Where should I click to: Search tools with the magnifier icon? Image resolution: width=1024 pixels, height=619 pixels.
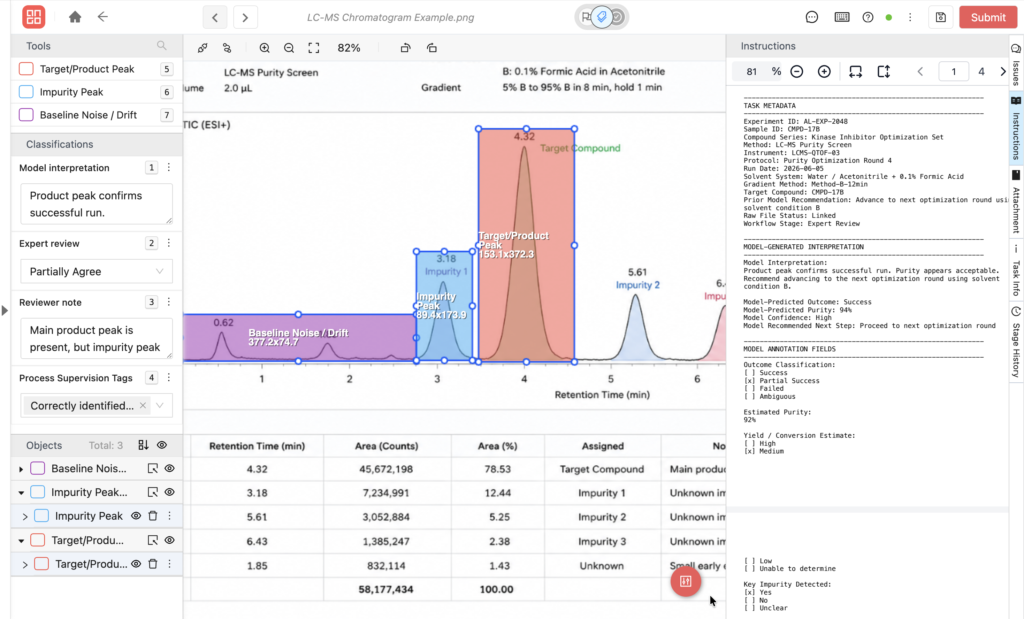(161, 46)
